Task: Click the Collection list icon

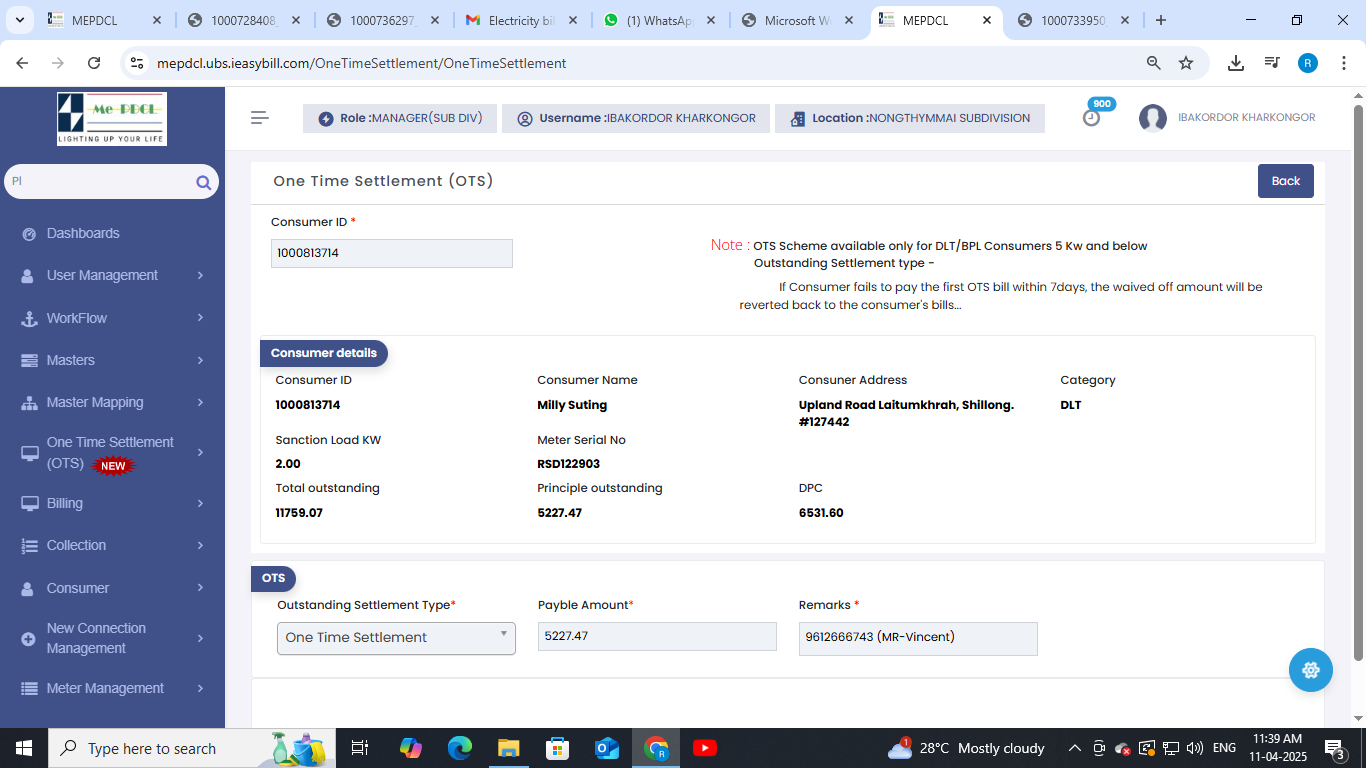Action: [x=29, y=546]
